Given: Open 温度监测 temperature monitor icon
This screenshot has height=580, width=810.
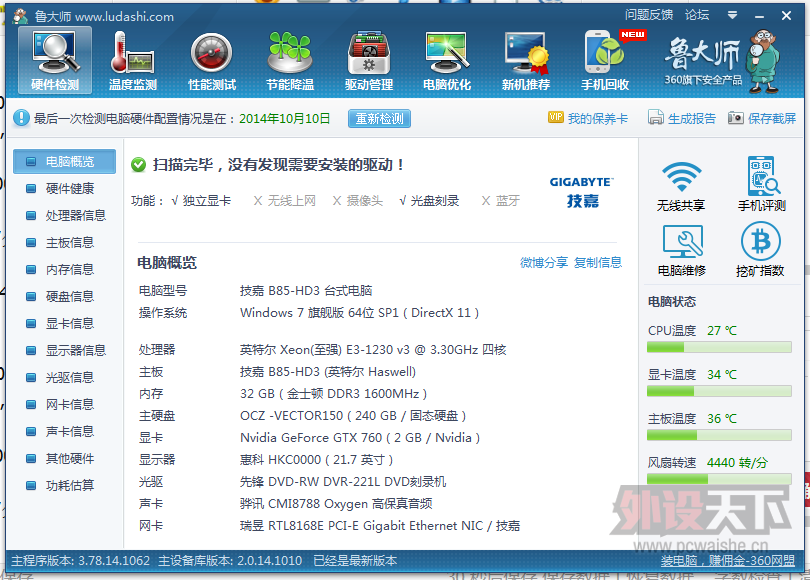Looking at the screenshot, I should pos(133,60).
